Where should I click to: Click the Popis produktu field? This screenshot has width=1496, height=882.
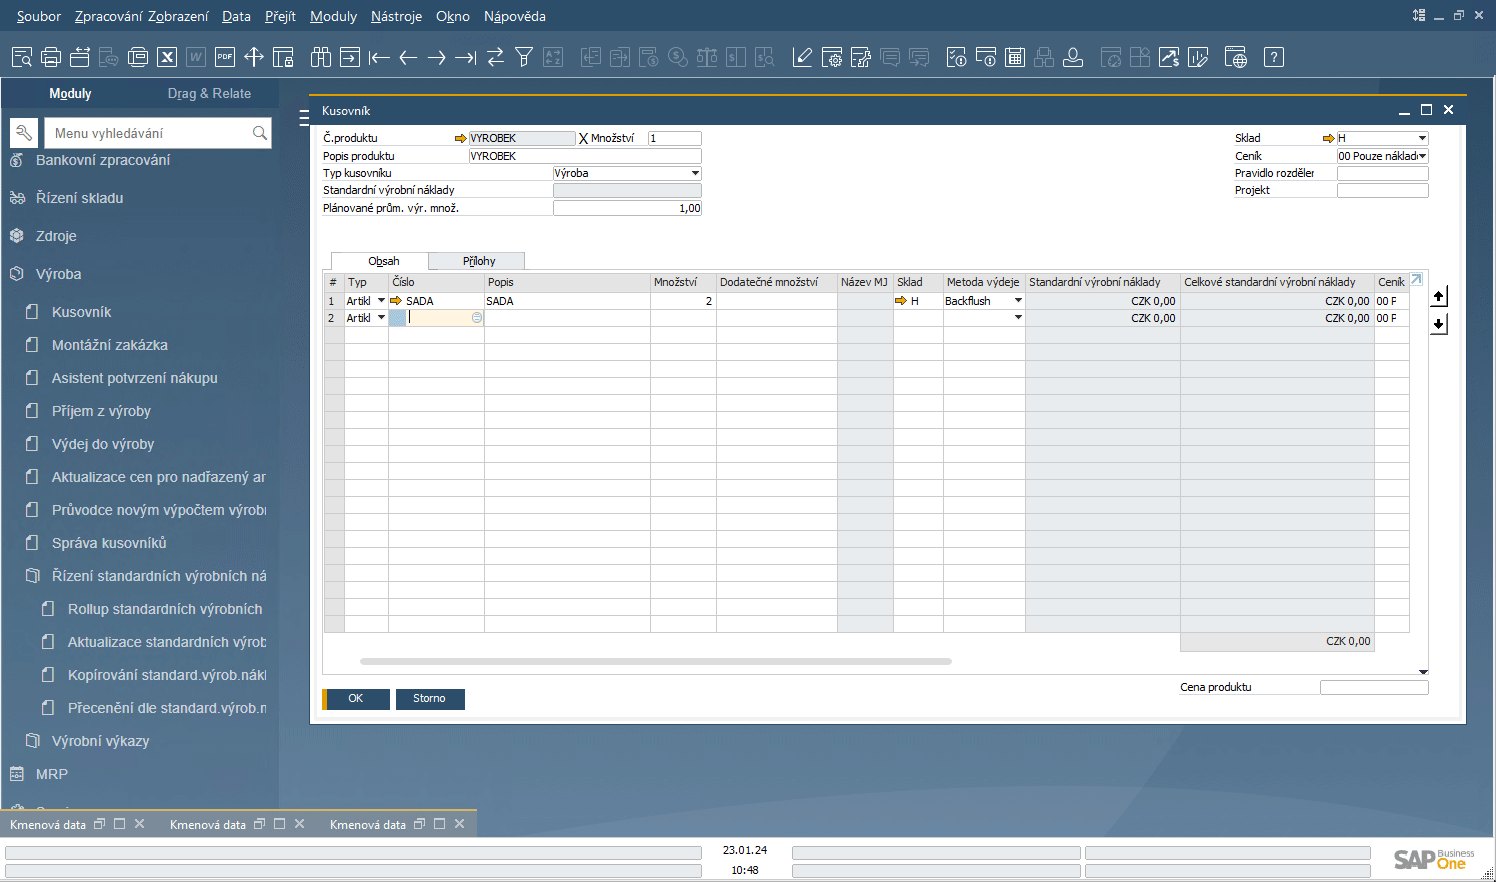585,156
